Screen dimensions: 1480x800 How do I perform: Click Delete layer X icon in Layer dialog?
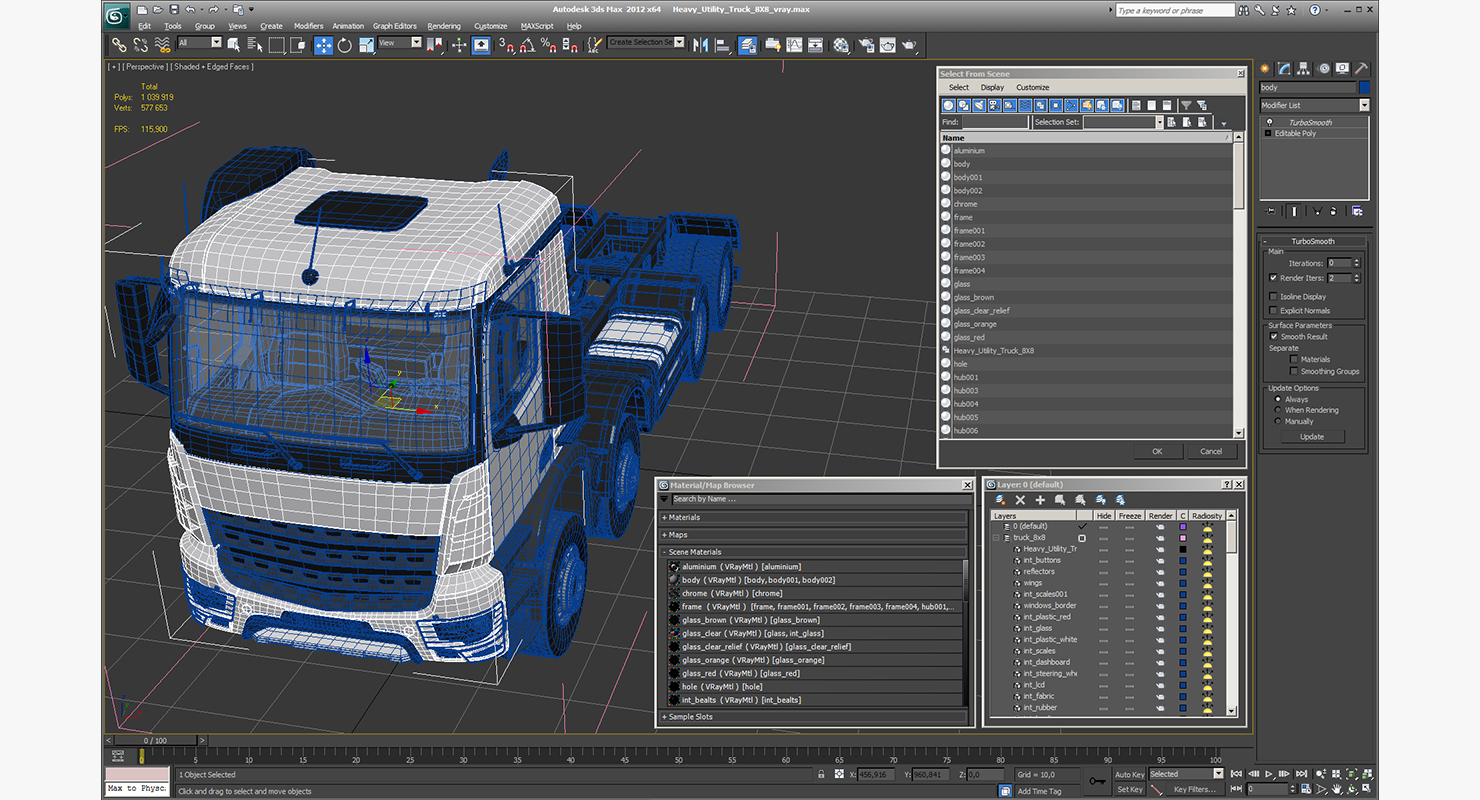pos(1020,499)
